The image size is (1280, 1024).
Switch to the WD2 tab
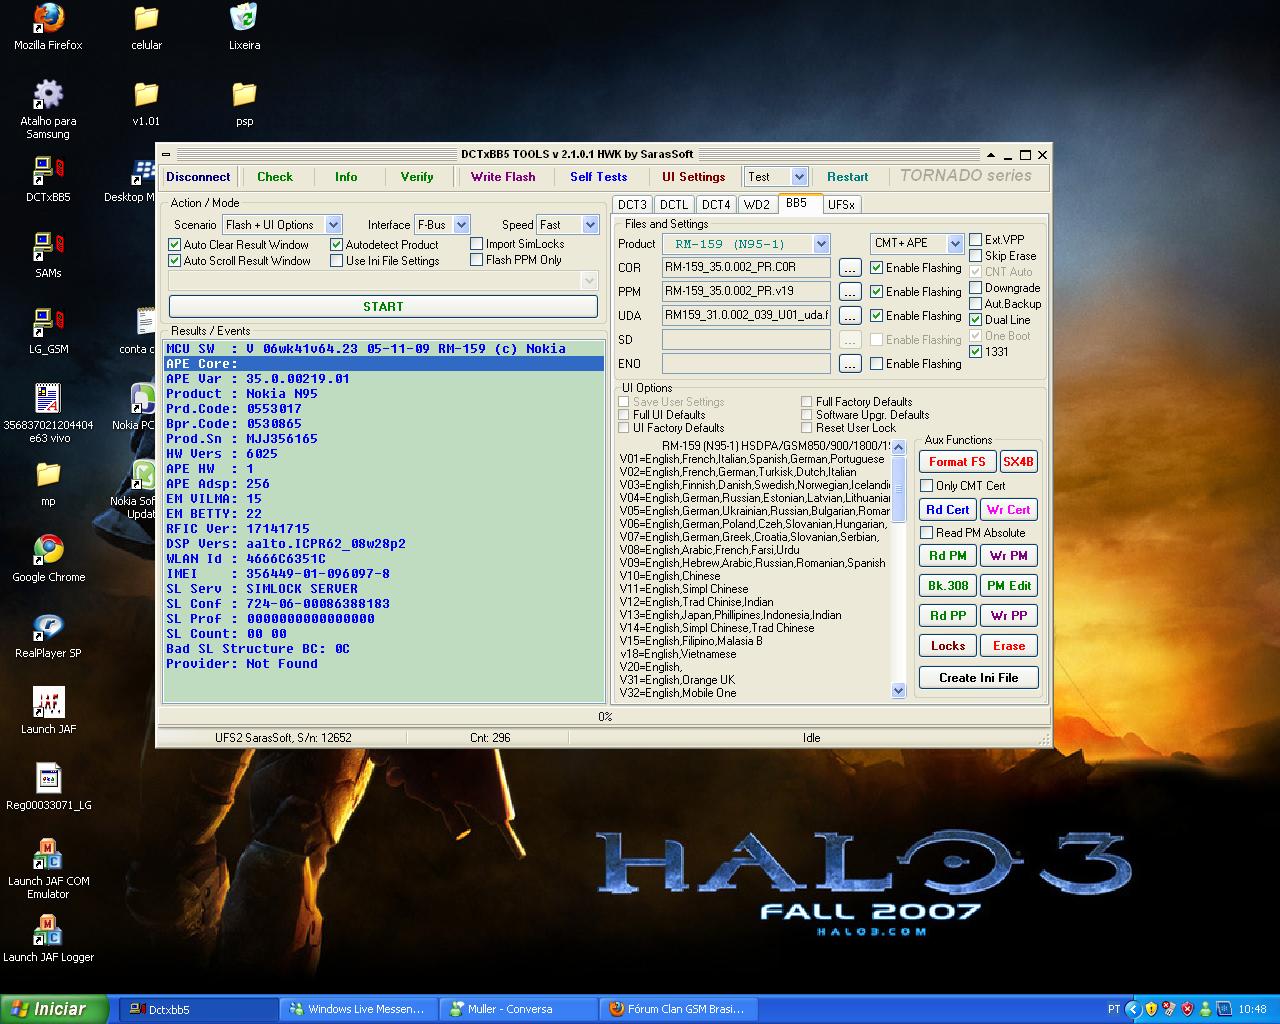(757, 205)
